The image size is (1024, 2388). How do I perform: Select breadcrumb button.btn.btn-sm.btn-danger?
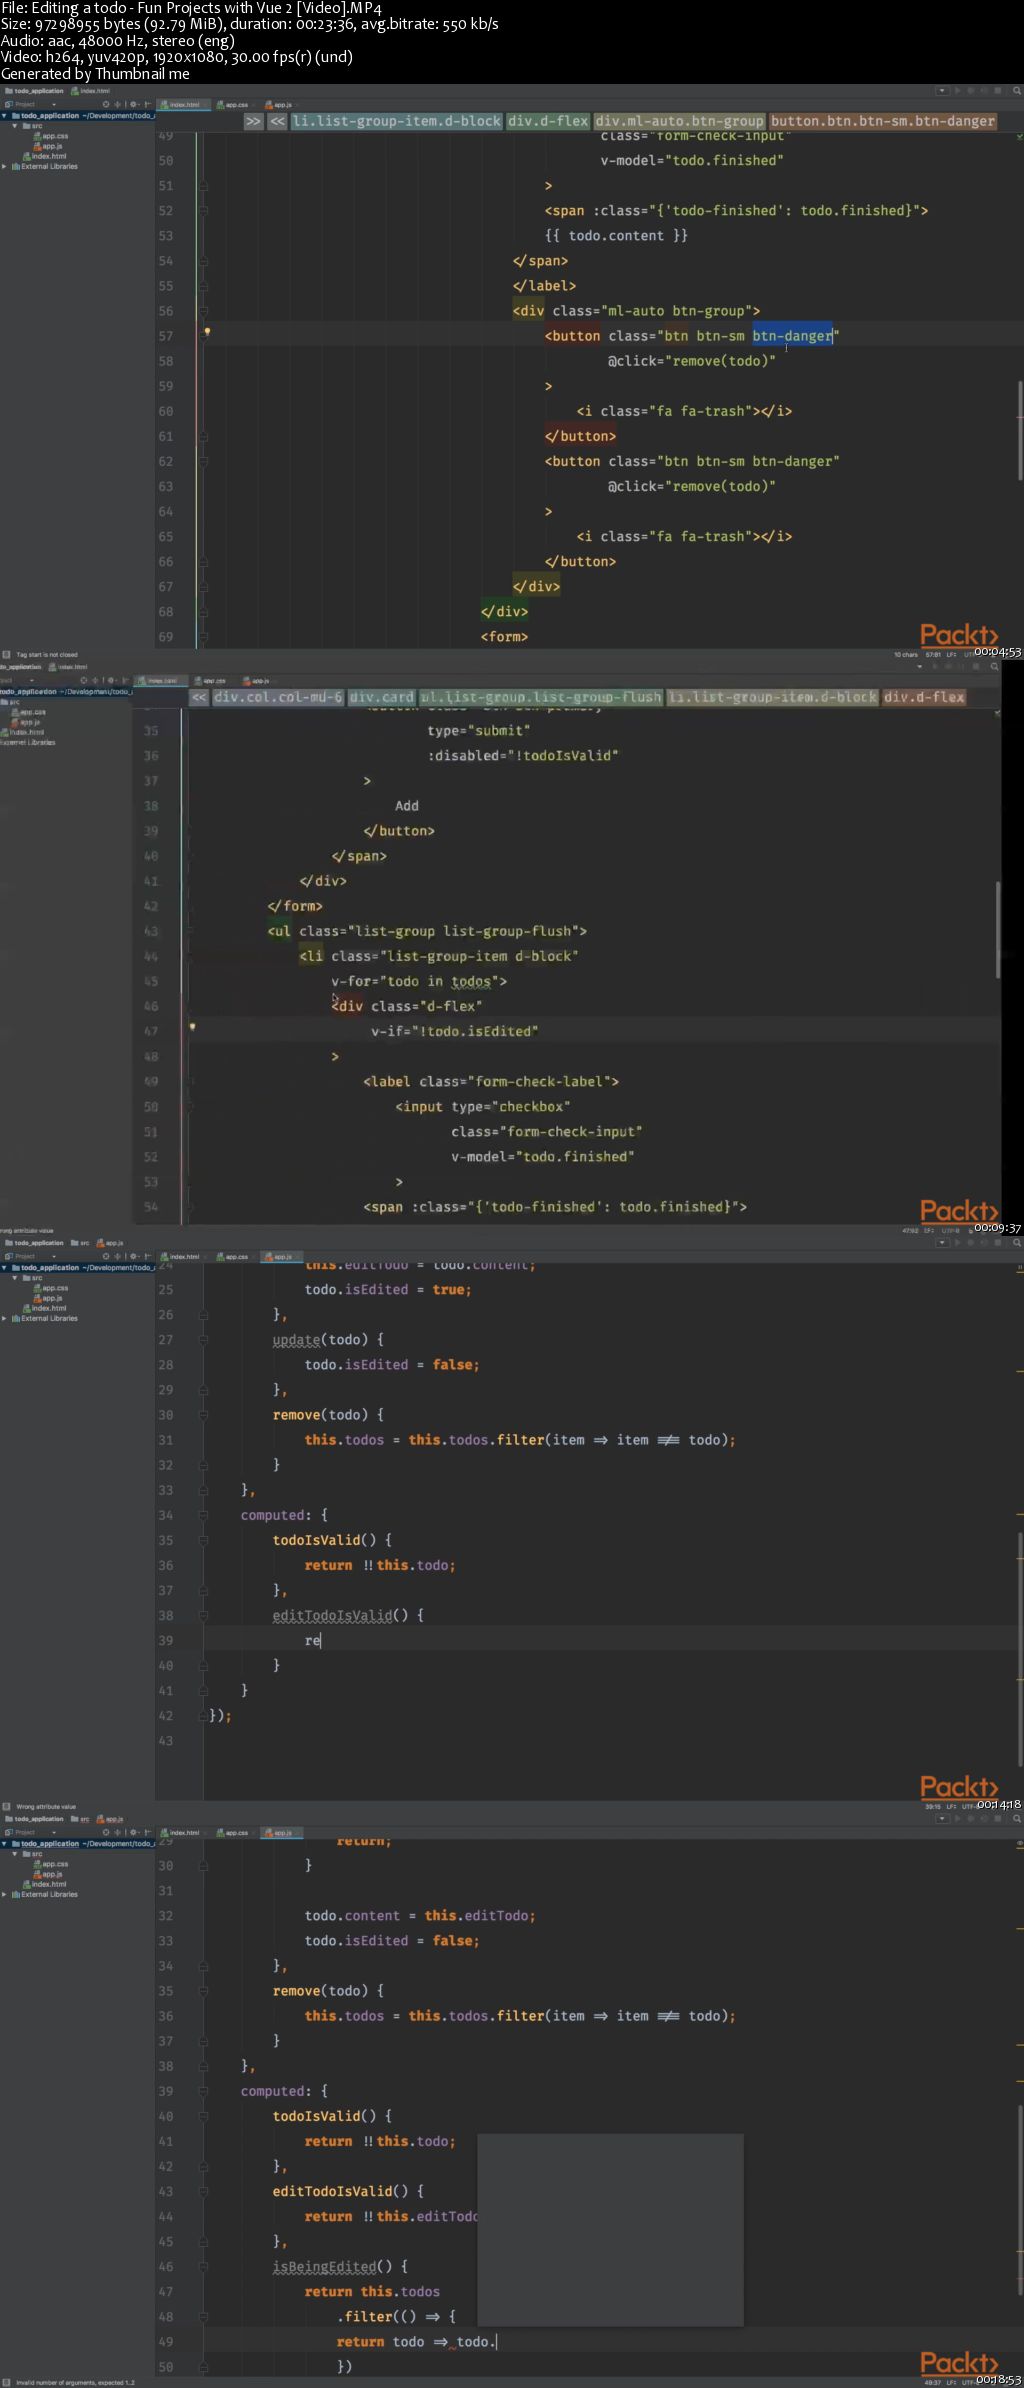click(882, 121)
